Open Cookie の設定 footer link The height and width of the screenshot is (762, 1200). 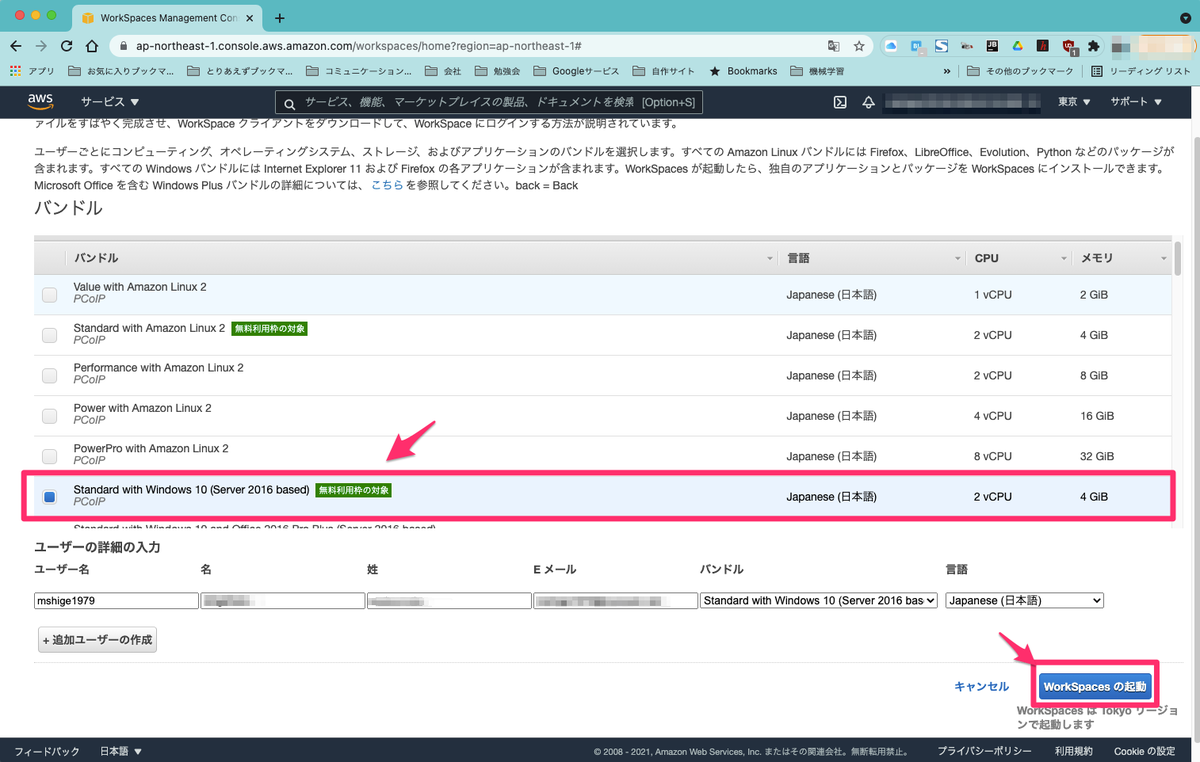[1145, 751]
